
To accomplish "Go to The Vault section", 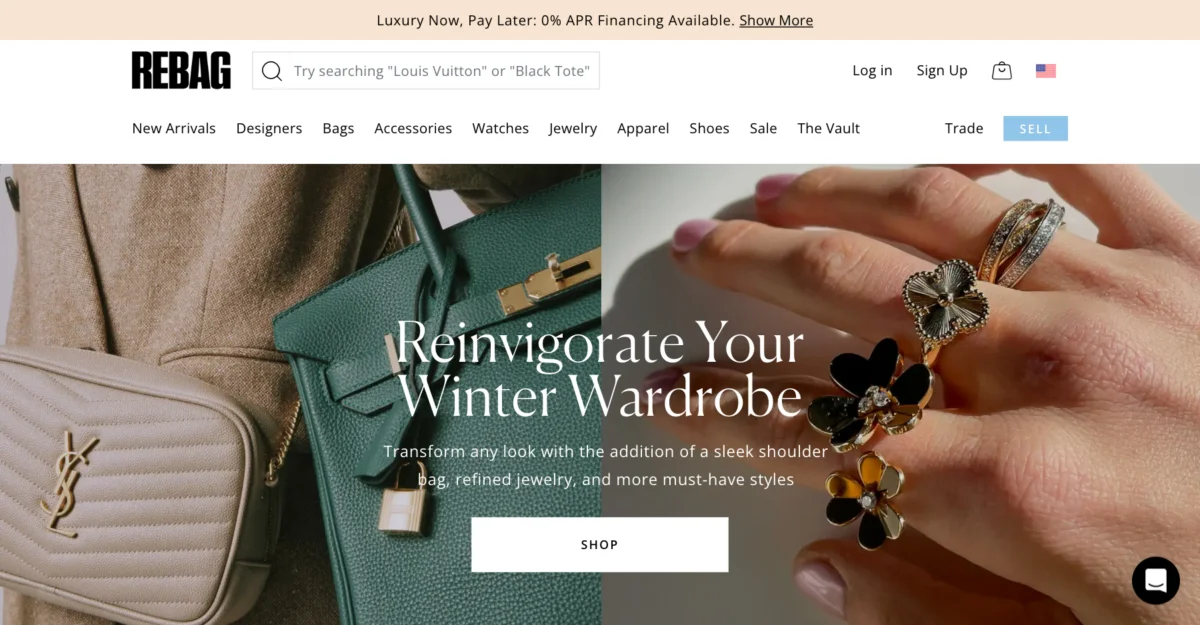I will pyautogui.click(x=828, y=128).
